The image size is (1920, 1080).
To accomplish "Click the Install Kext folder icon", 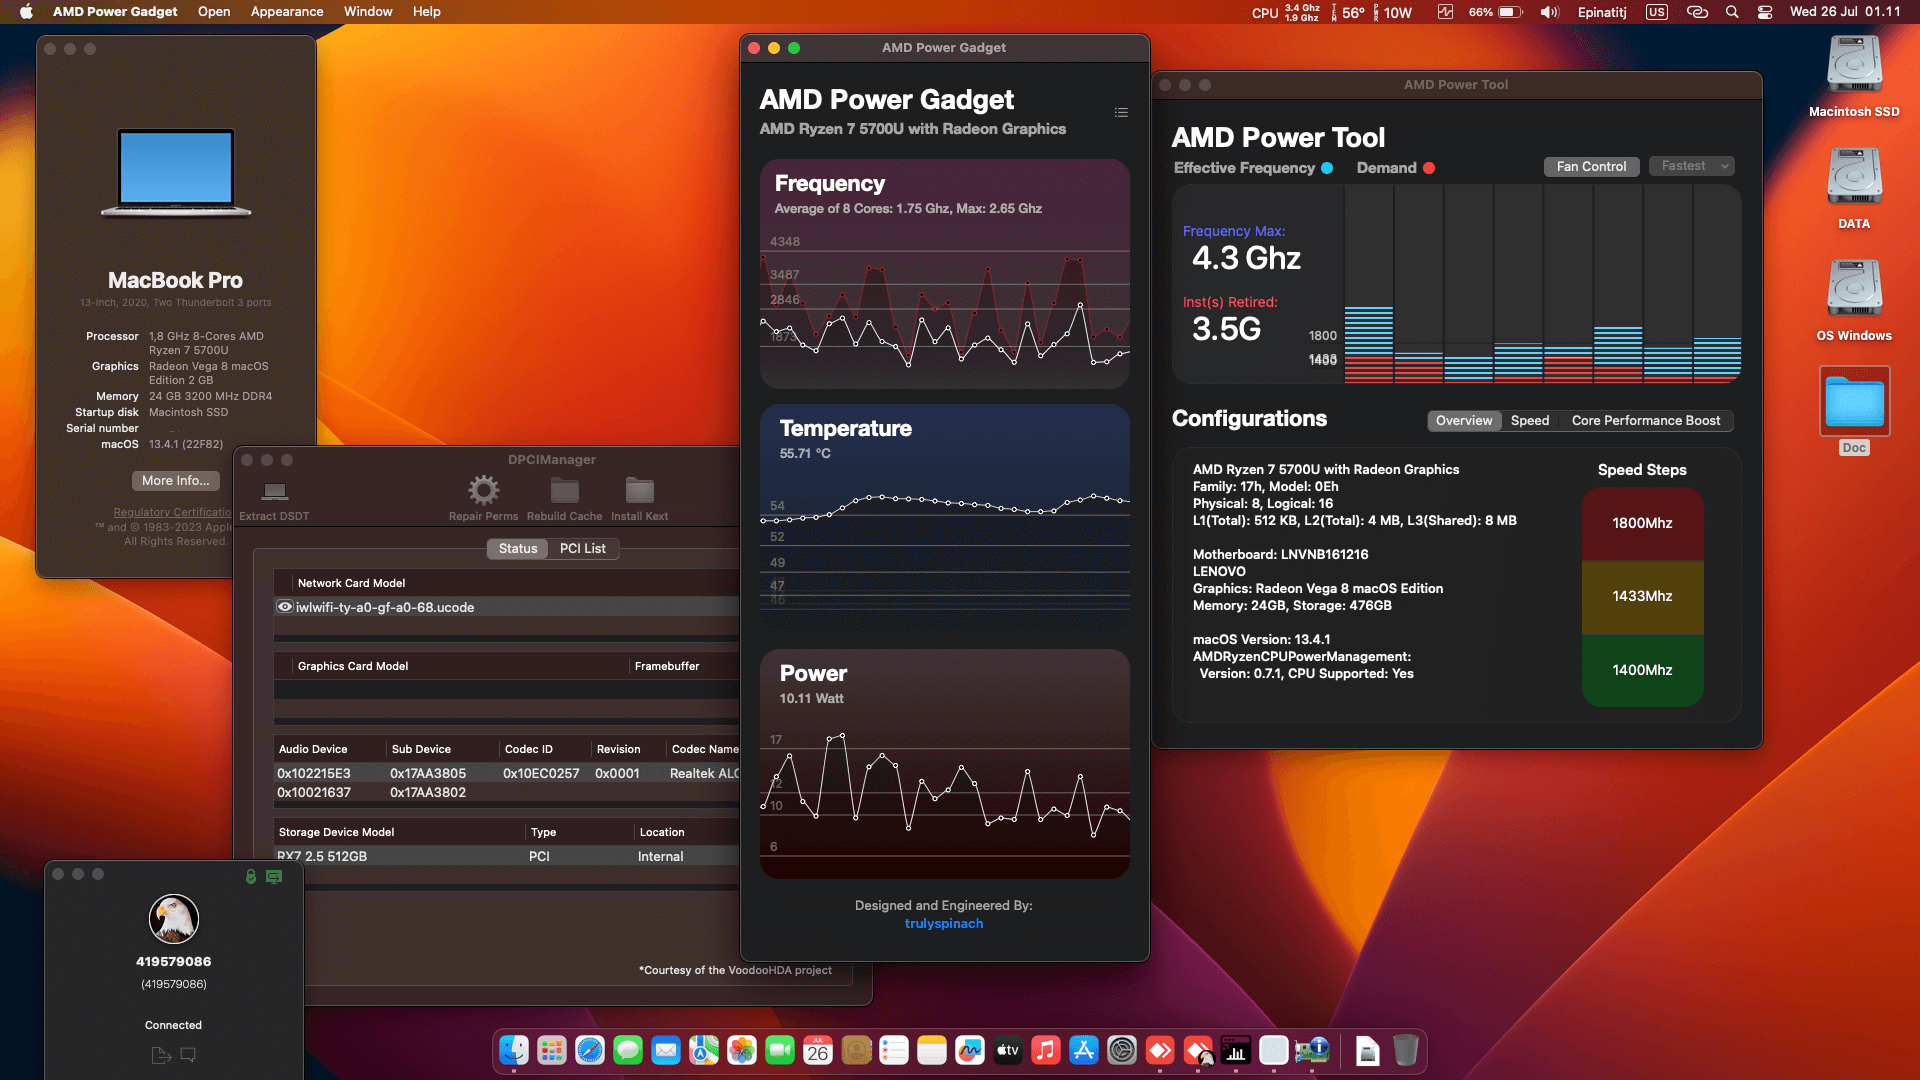I will tap(639, 490).
